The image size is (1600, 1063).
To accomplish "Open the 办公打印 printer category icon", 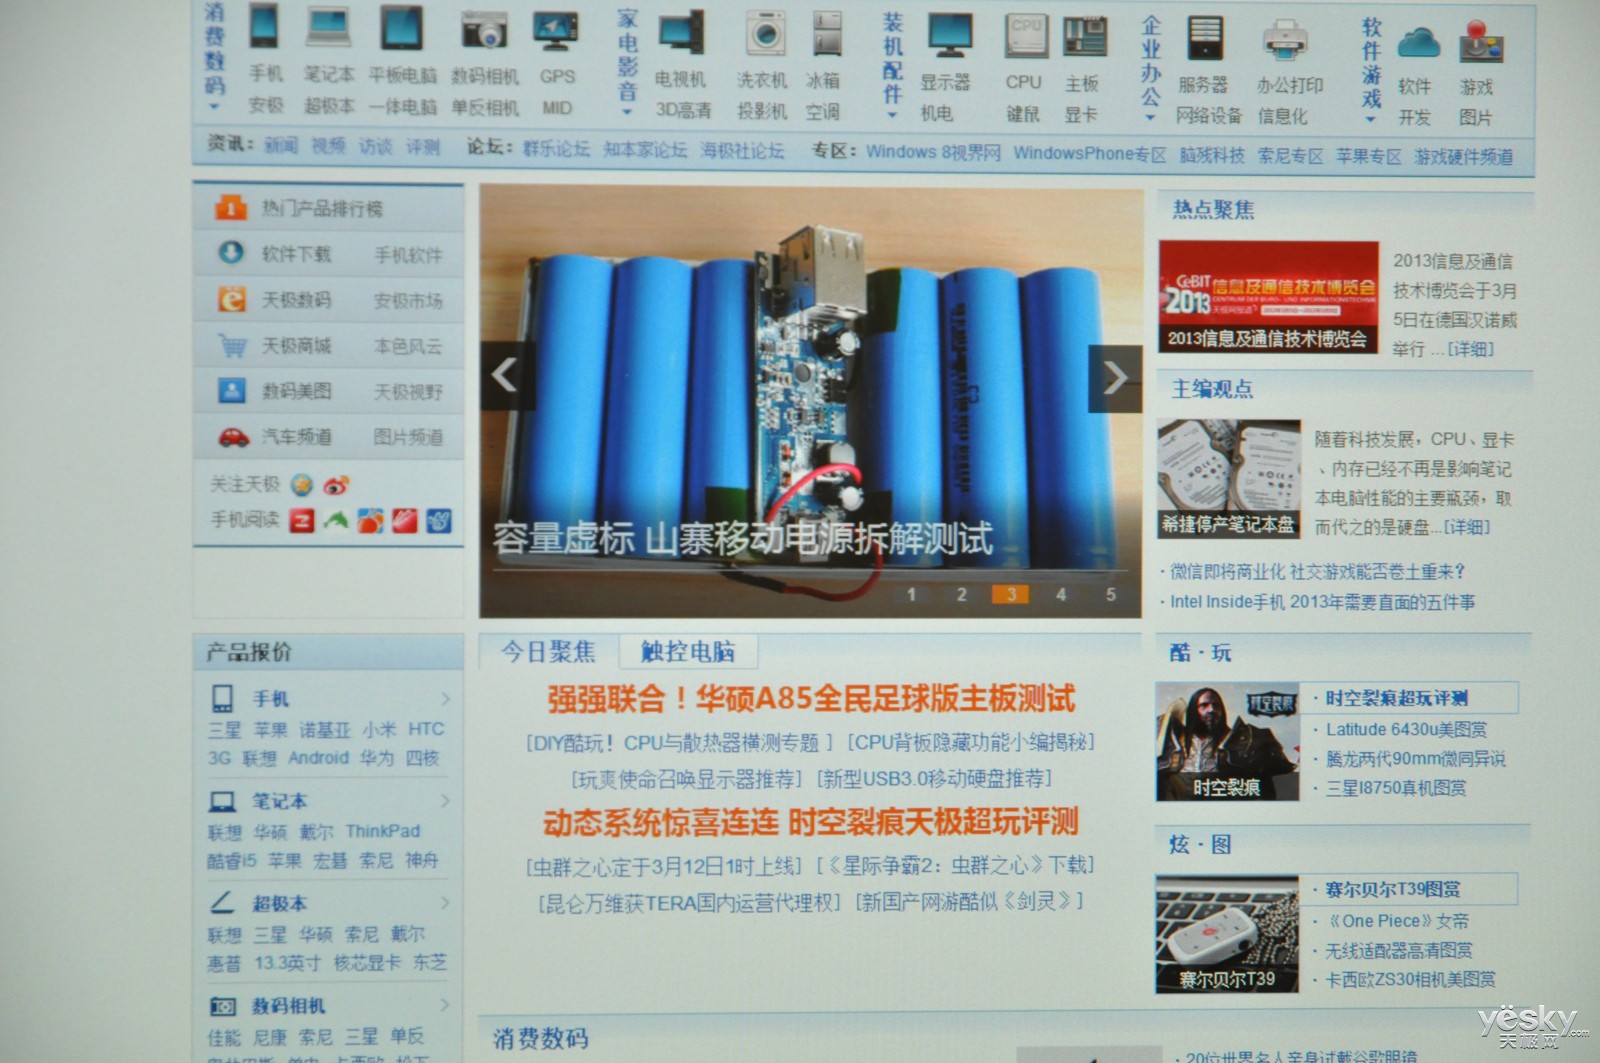I will [x=1285, y=42].
